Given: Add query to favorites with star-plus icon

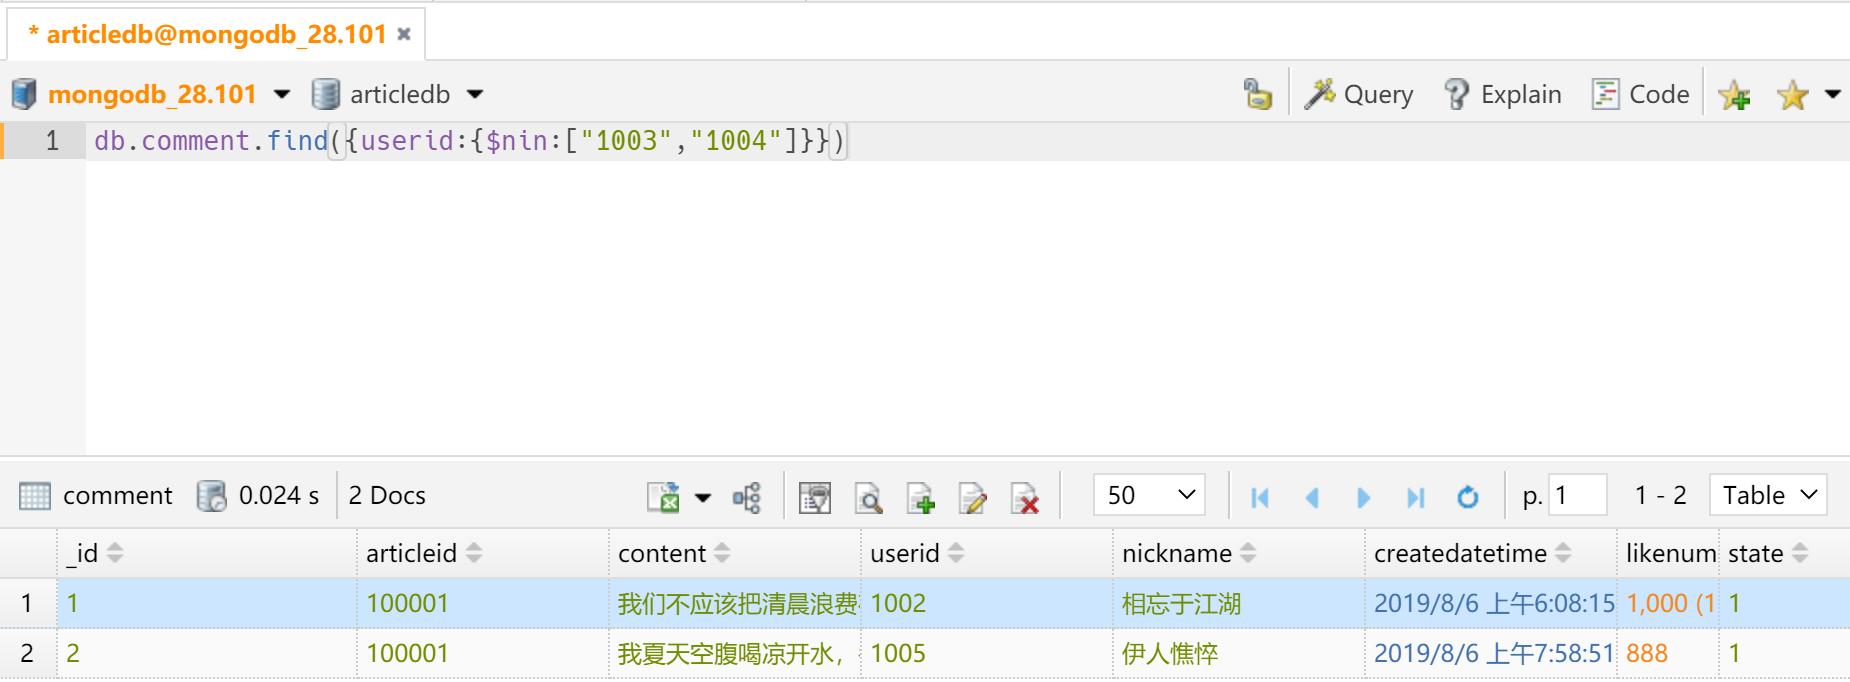Looking at the screenshot, I should tap(1734, 95).
